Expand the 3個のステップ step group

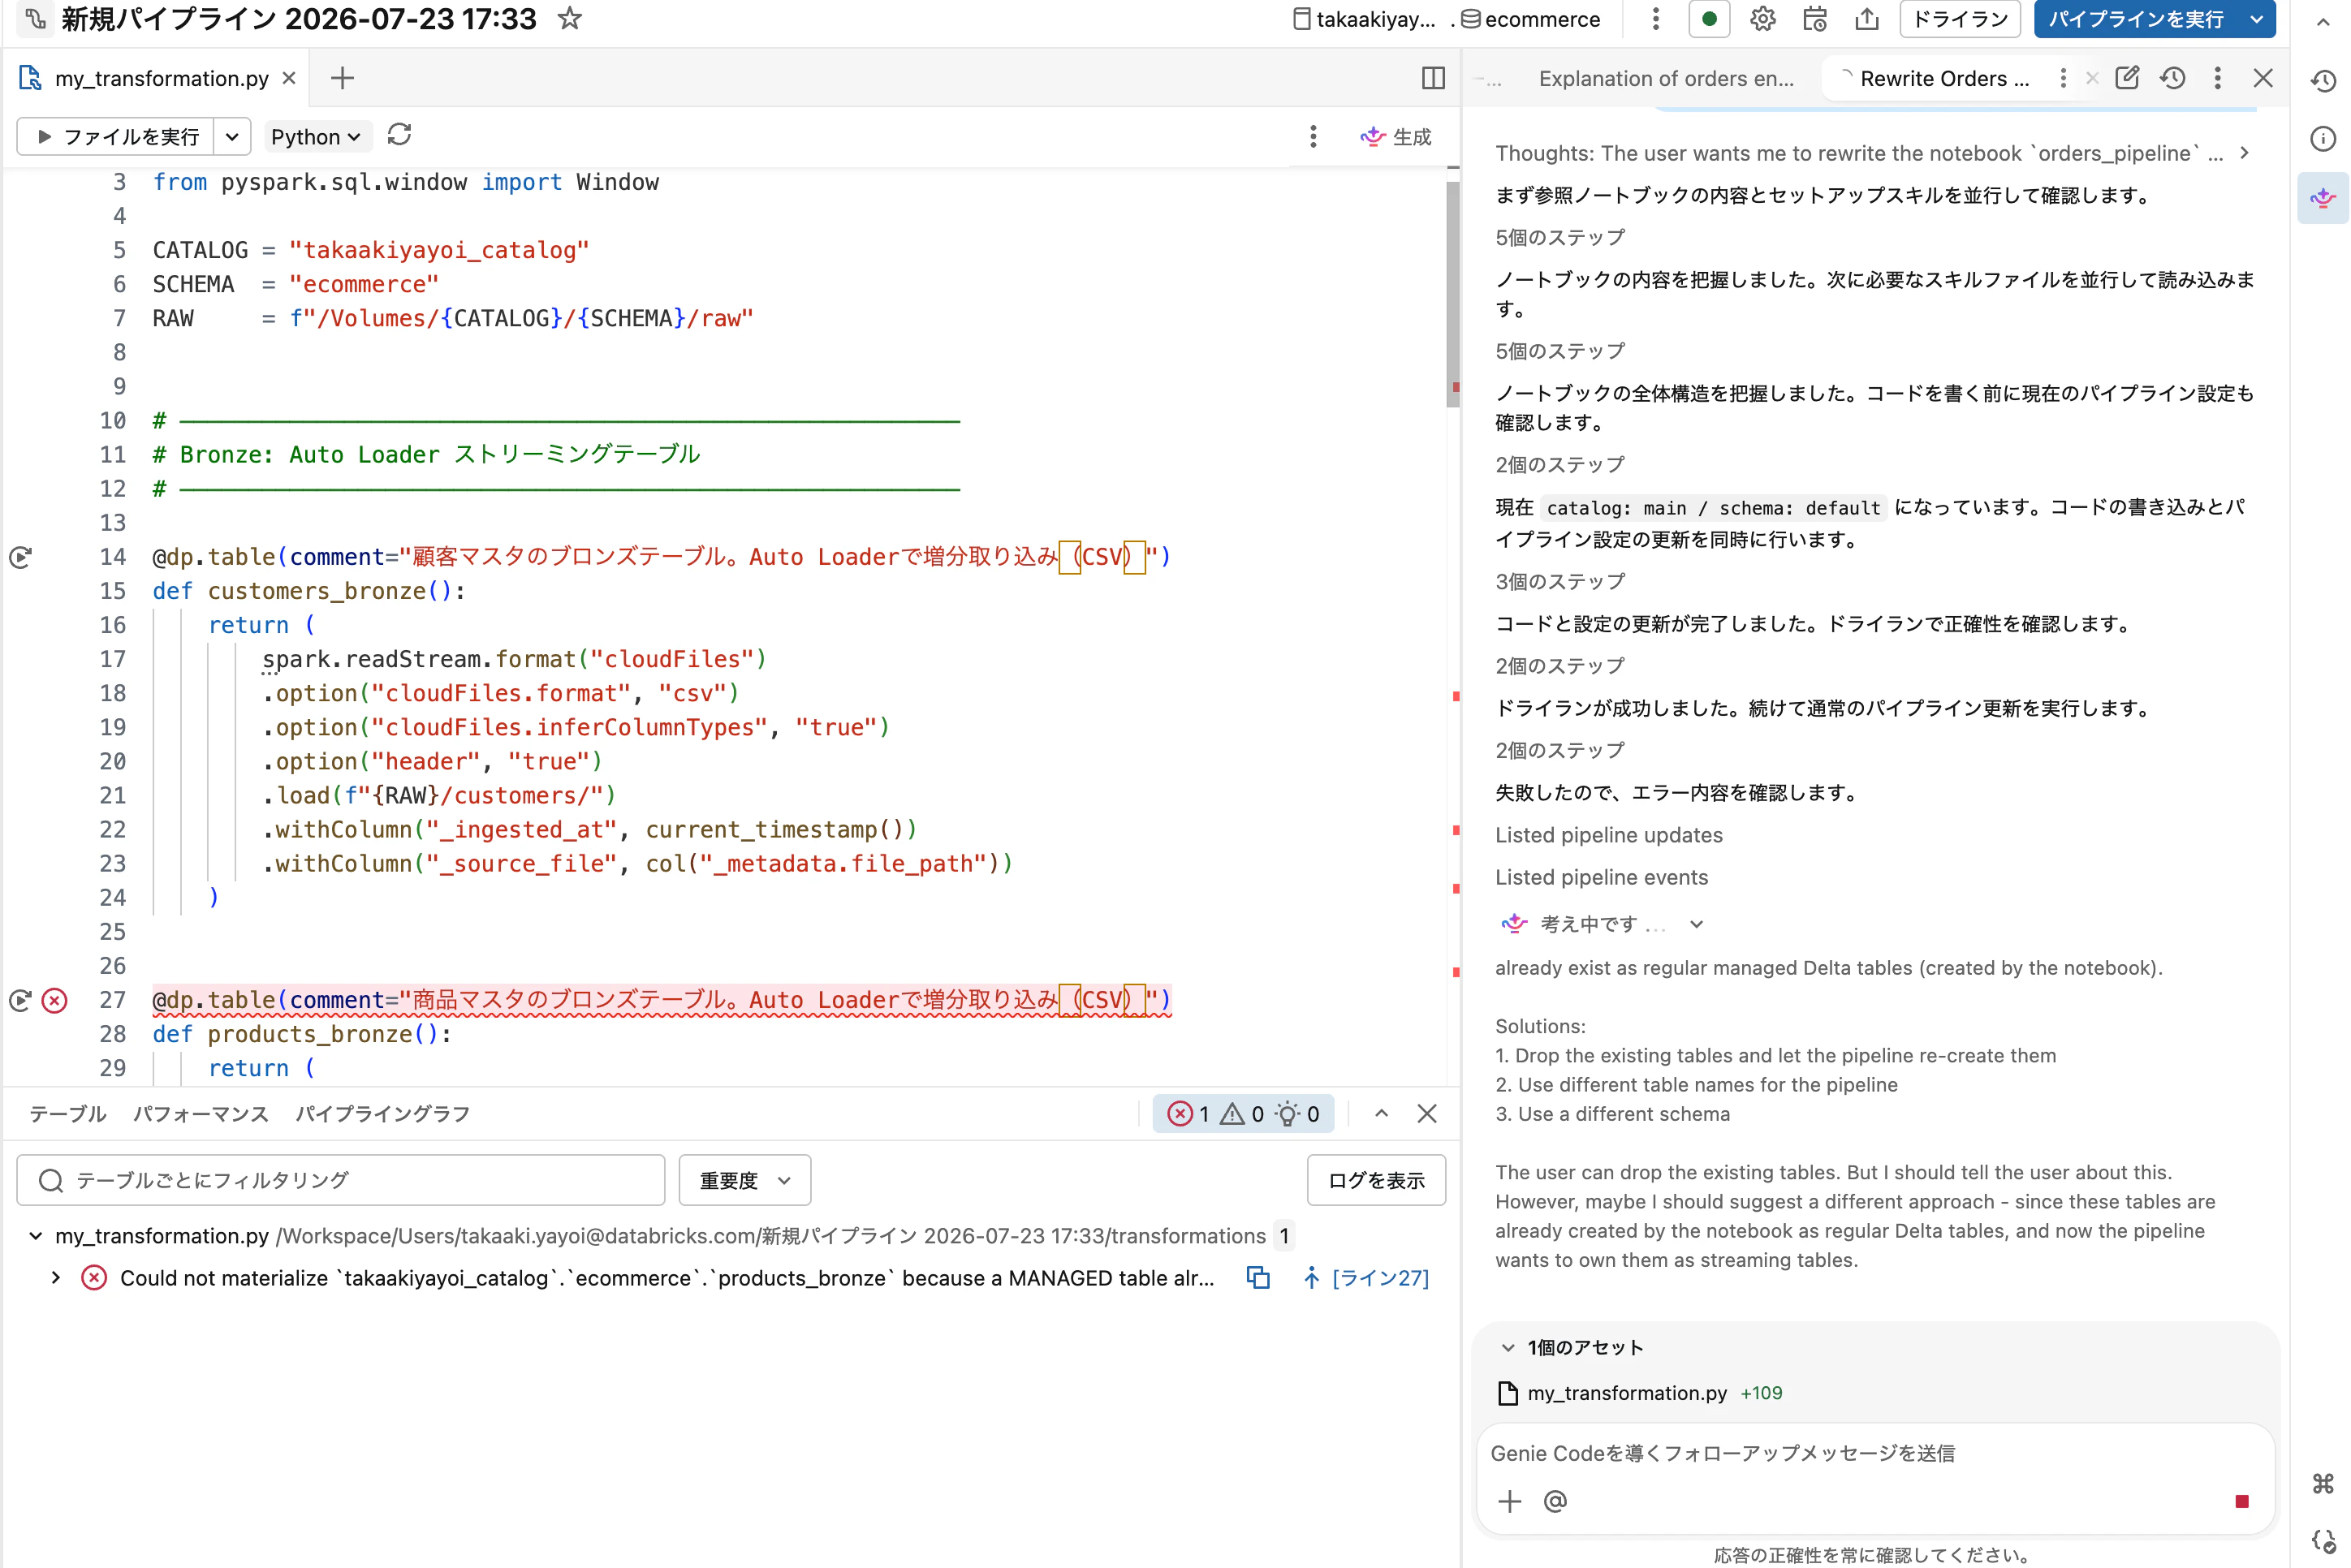tap(1560, 581)
